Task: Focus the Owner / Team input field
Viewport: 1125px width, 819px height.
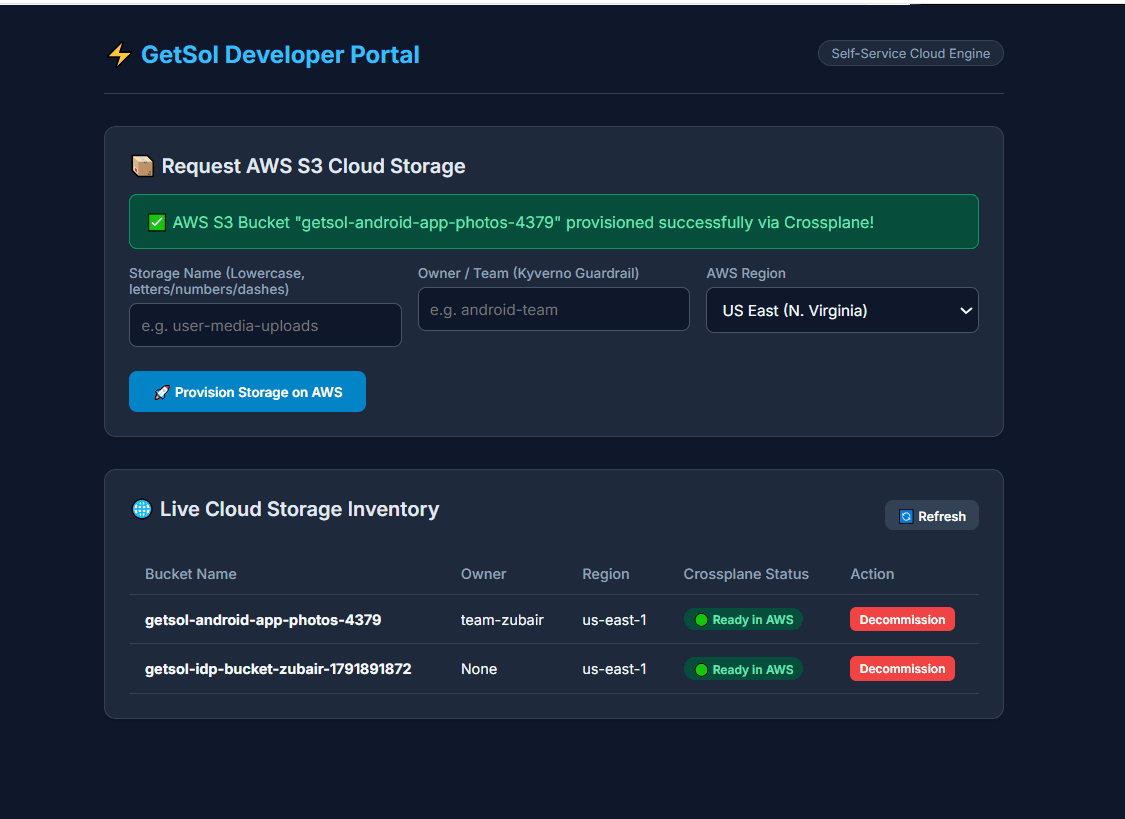Action: 553,309
